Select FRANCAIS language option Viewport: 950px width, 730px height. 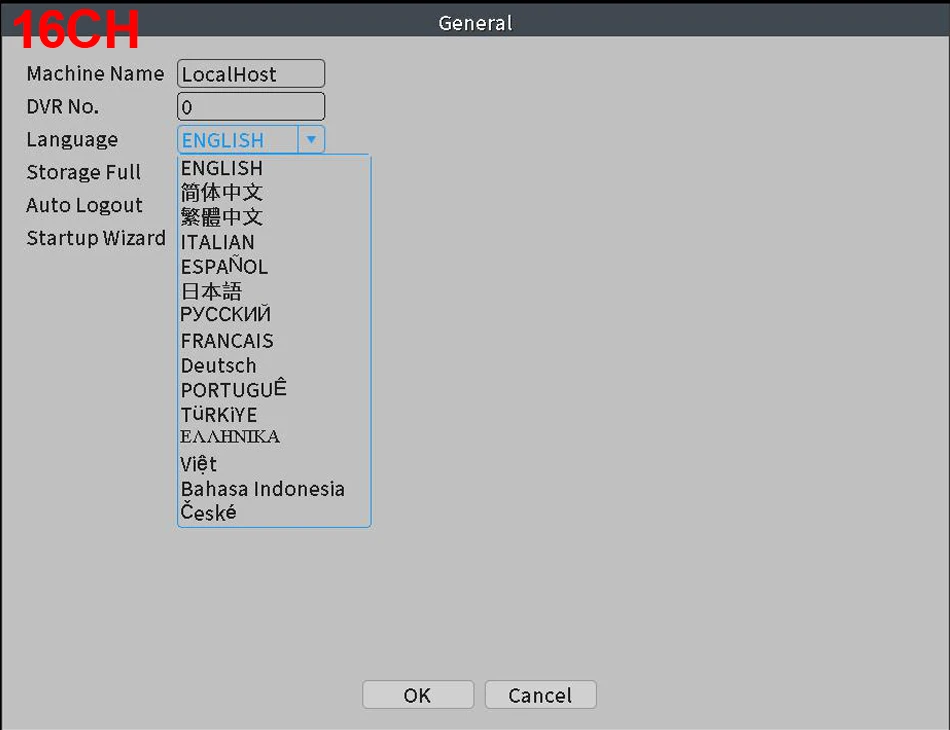click(x=227, y=341)
